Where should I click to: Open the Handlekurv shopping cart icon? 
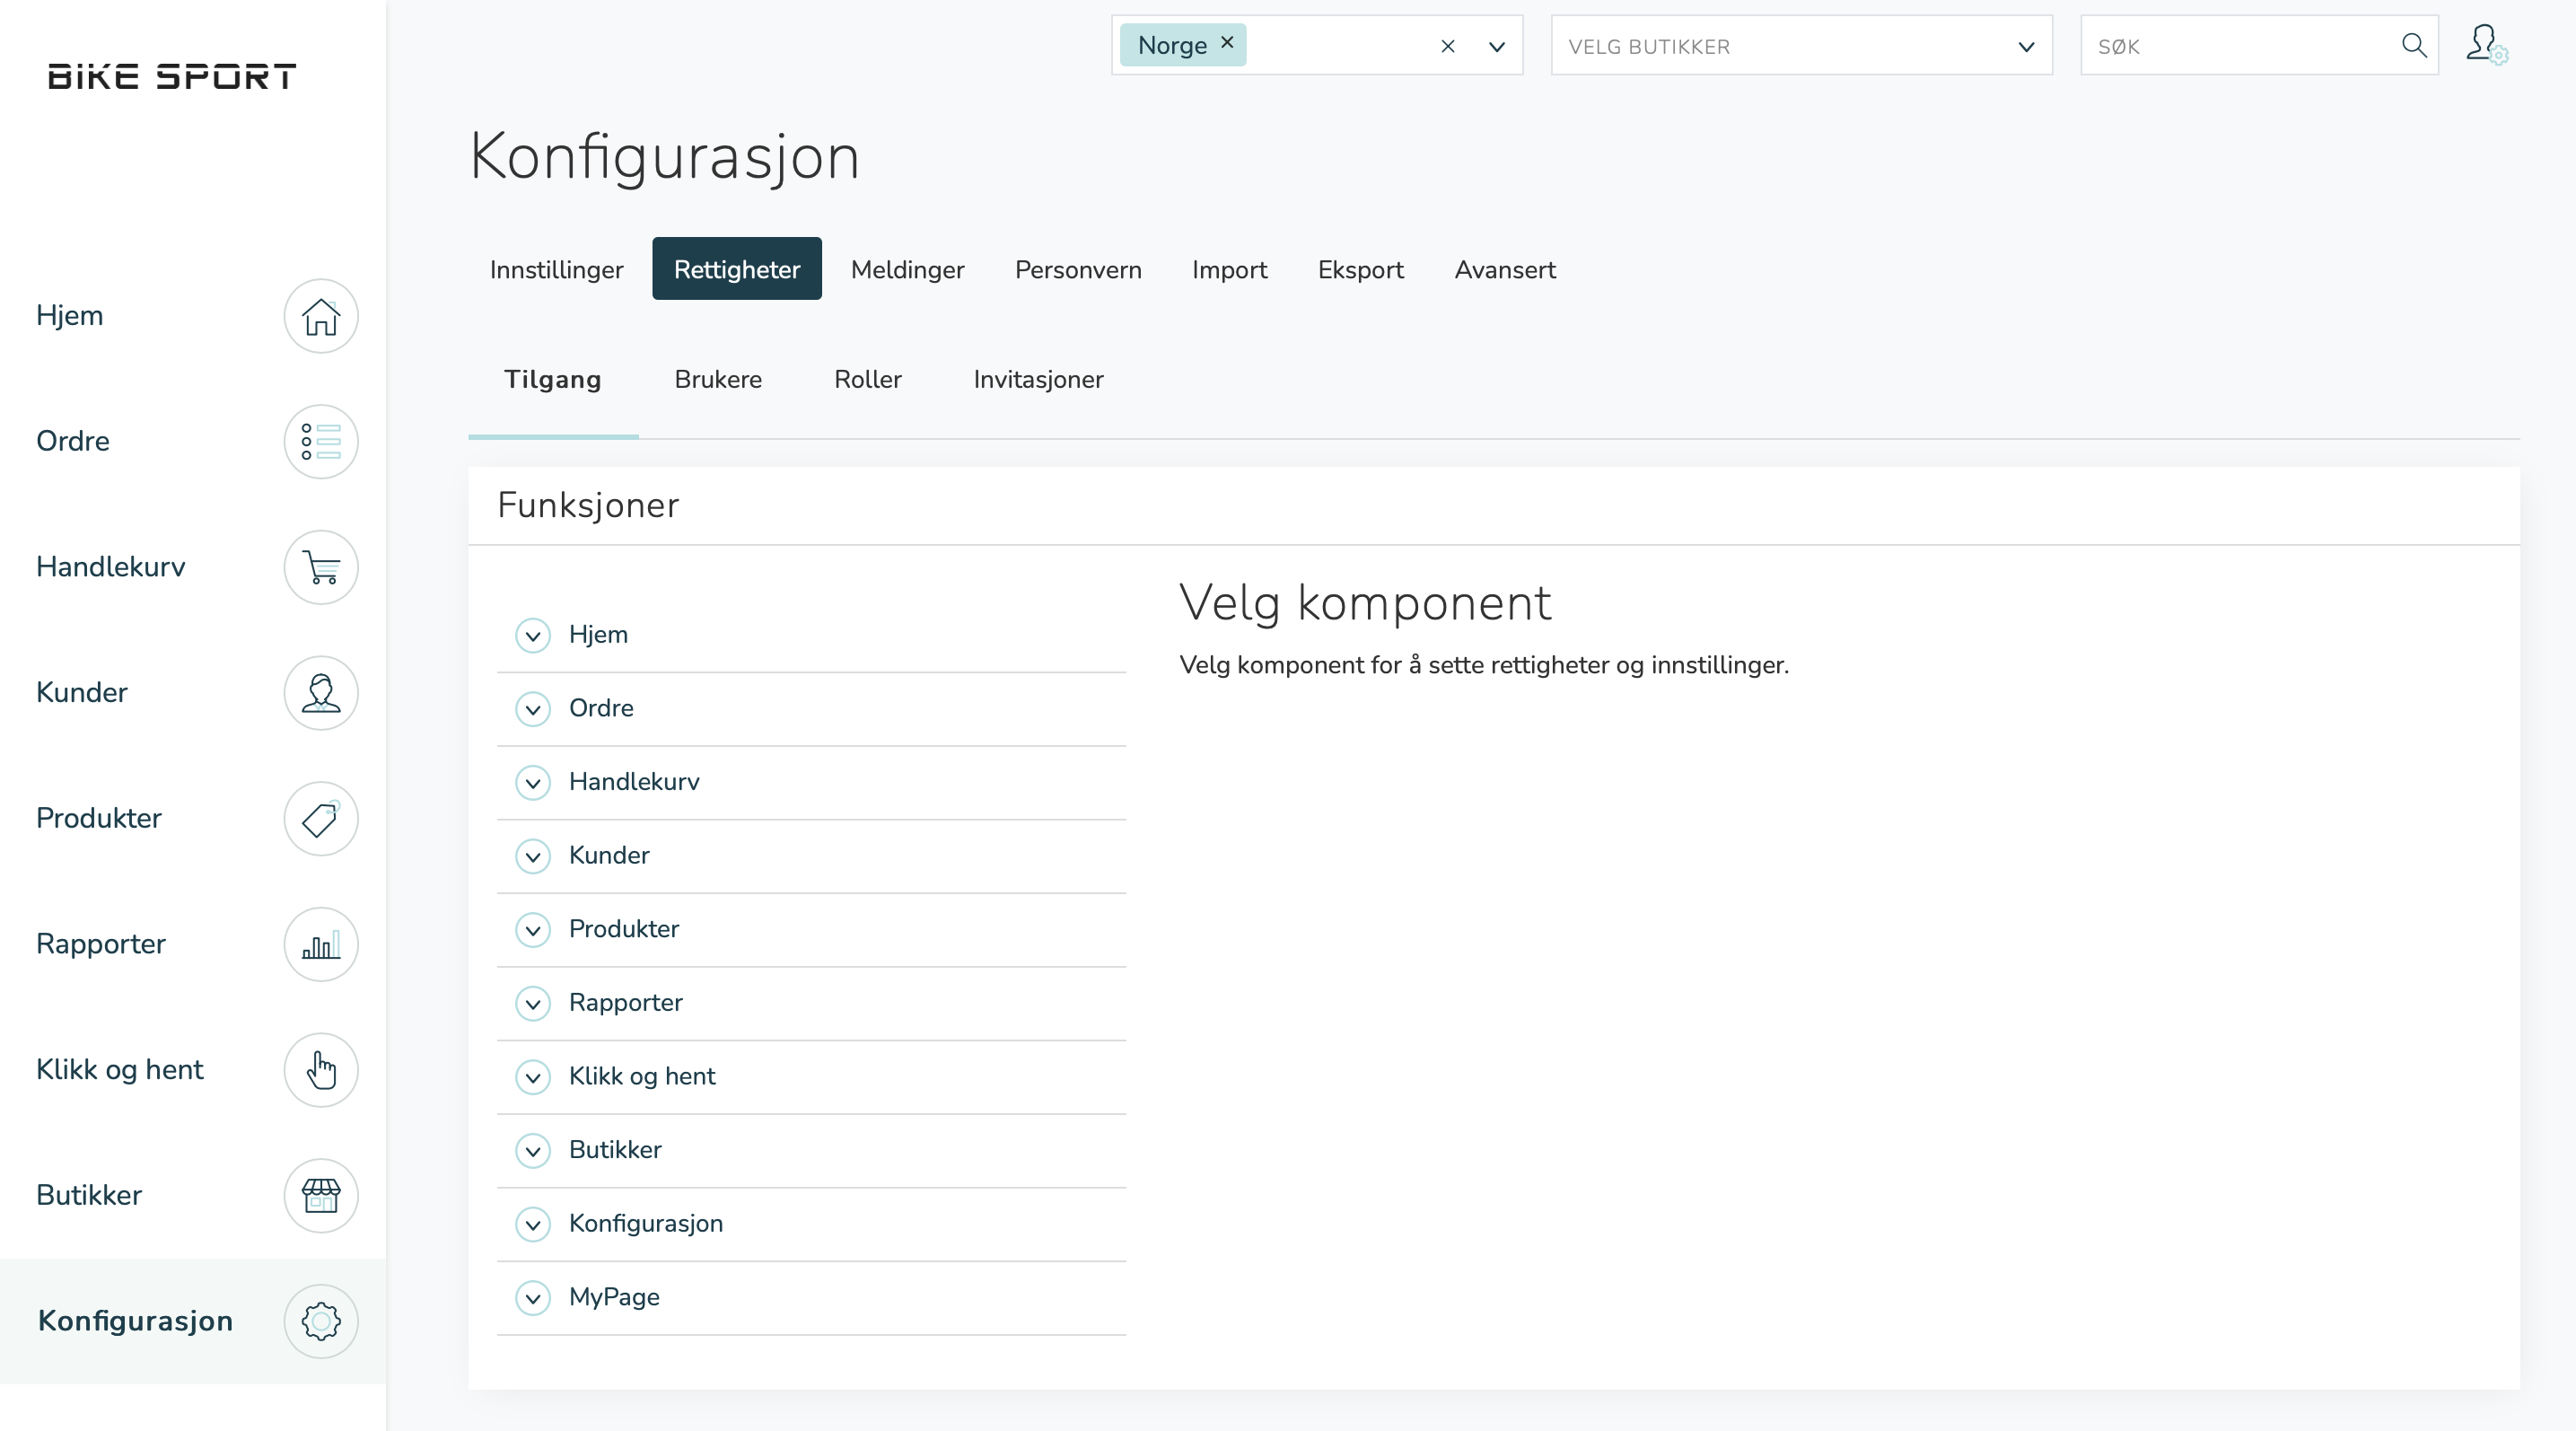(x=320, y=567)
